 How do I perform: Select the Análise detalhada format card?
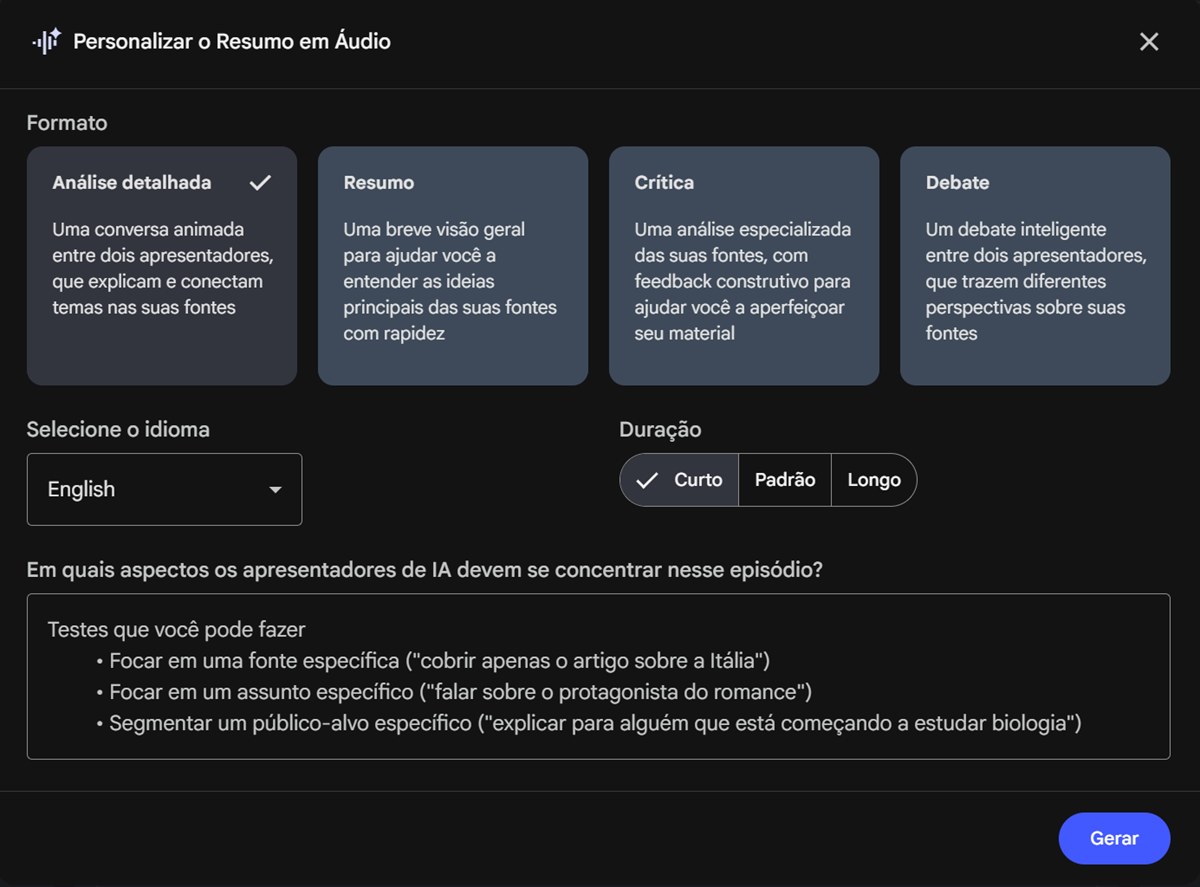click(x=161, y=265)
